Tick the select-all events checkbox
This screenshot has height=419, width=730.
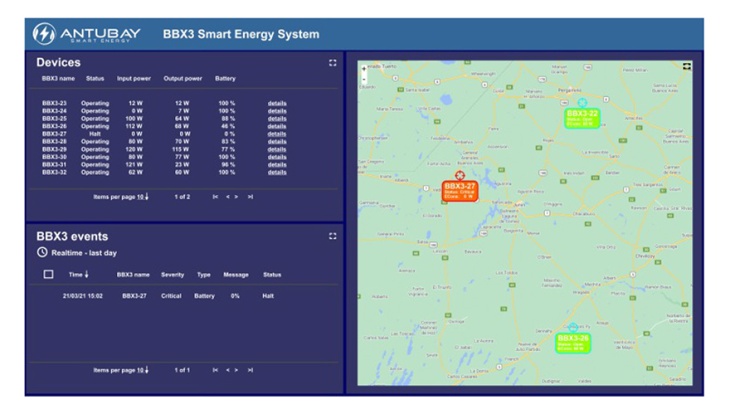(x=48, y=274)
